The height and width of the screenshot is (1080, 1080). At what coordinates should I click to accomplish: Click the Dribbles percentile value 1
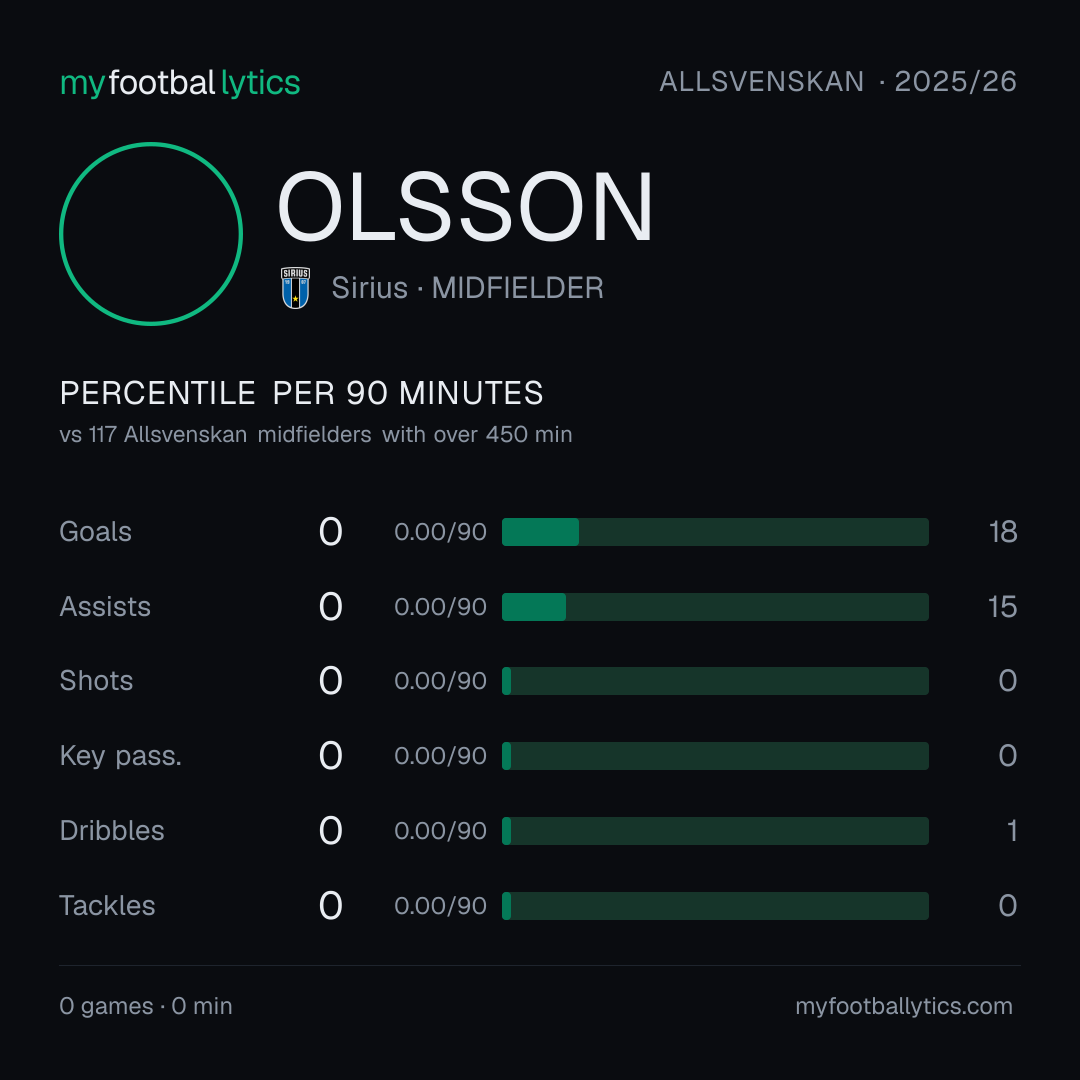tap(1012, 831)
